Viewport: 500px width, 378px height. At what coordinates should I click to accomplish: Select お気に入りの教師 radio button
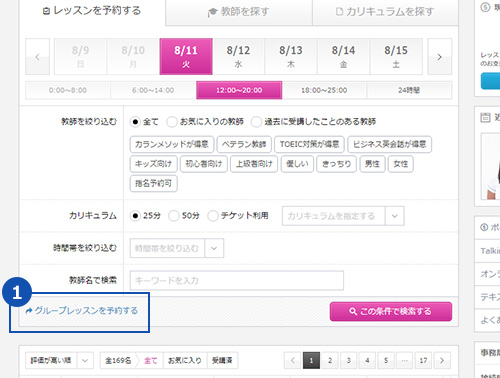click(172, 122)
